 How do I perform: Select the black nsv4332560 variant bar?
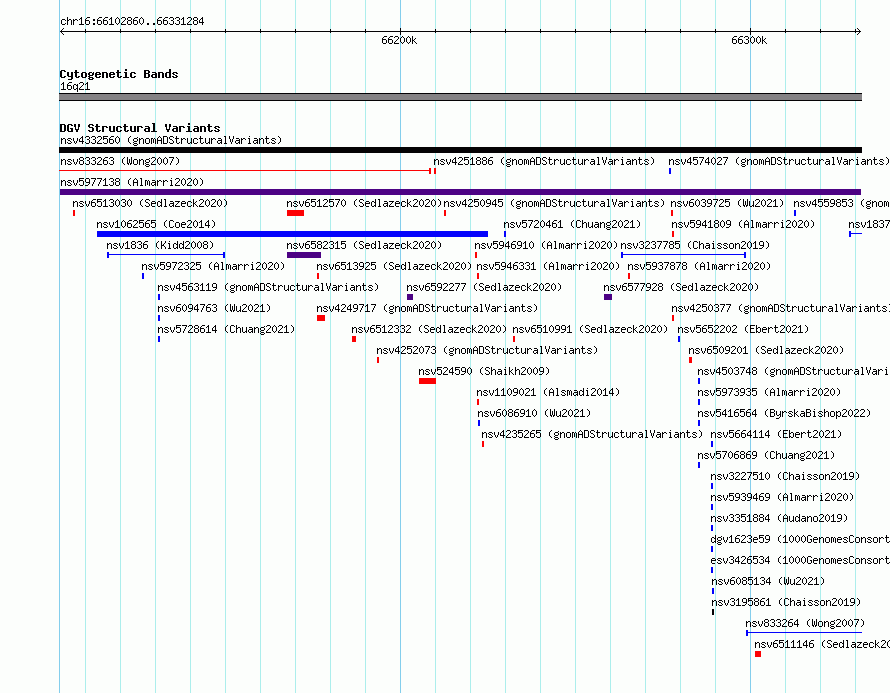pos(460,150)
